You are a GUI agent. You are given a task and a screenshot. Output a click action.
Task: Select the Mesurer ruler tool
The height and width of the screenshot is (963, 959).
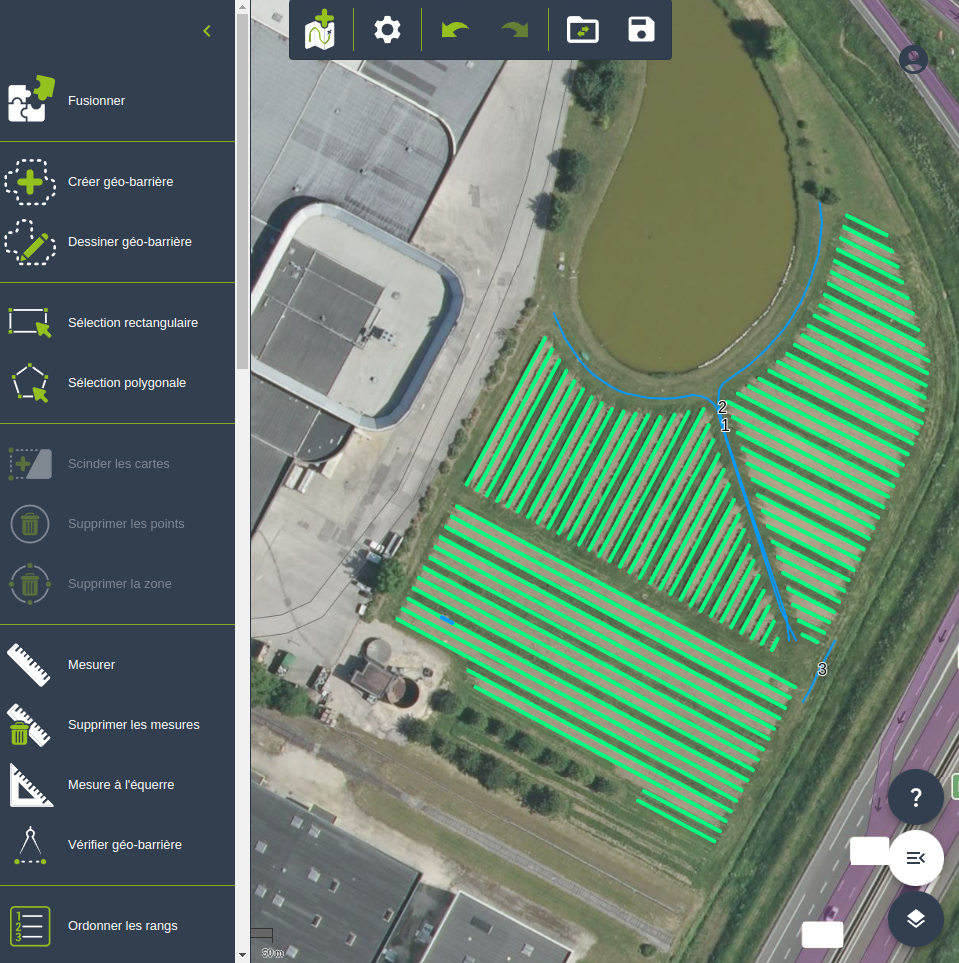click(x=30, y=665)
